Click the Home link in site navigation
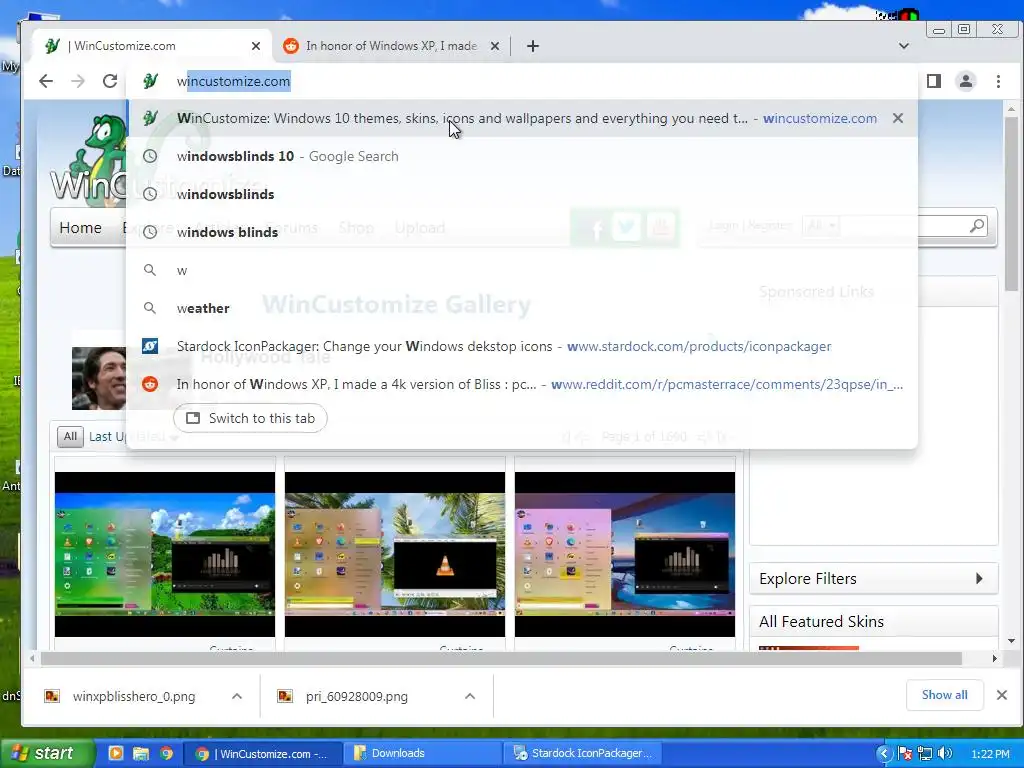Viewport: 1024px width, 768px height. click(80, 227)
